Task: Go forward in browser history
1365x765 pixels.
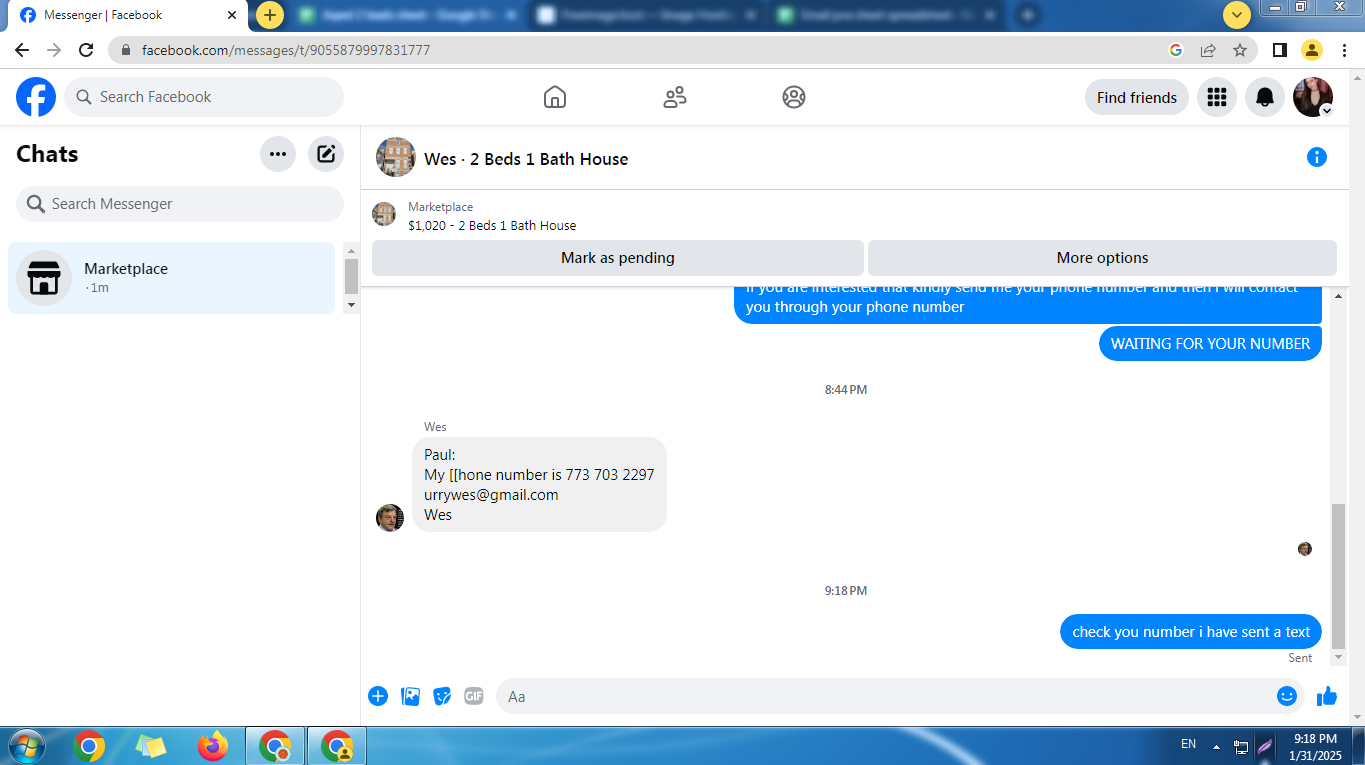Action: pyautogui.click(x=54, y=50)
